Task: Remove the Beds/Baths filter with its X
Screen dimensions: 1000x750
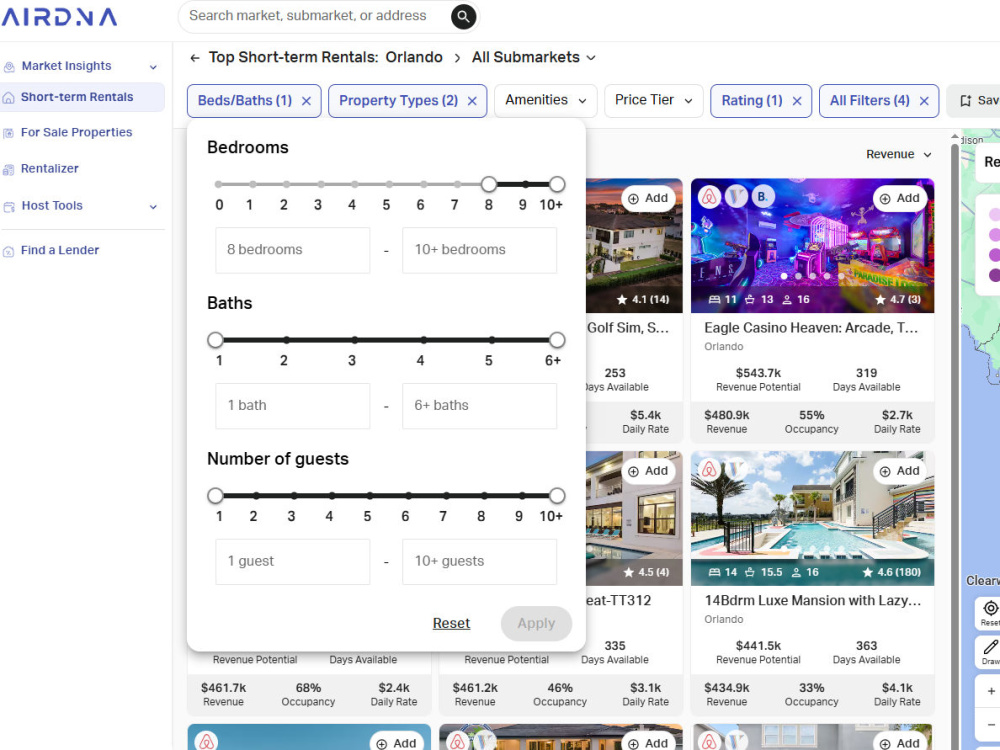Action: 306,101
